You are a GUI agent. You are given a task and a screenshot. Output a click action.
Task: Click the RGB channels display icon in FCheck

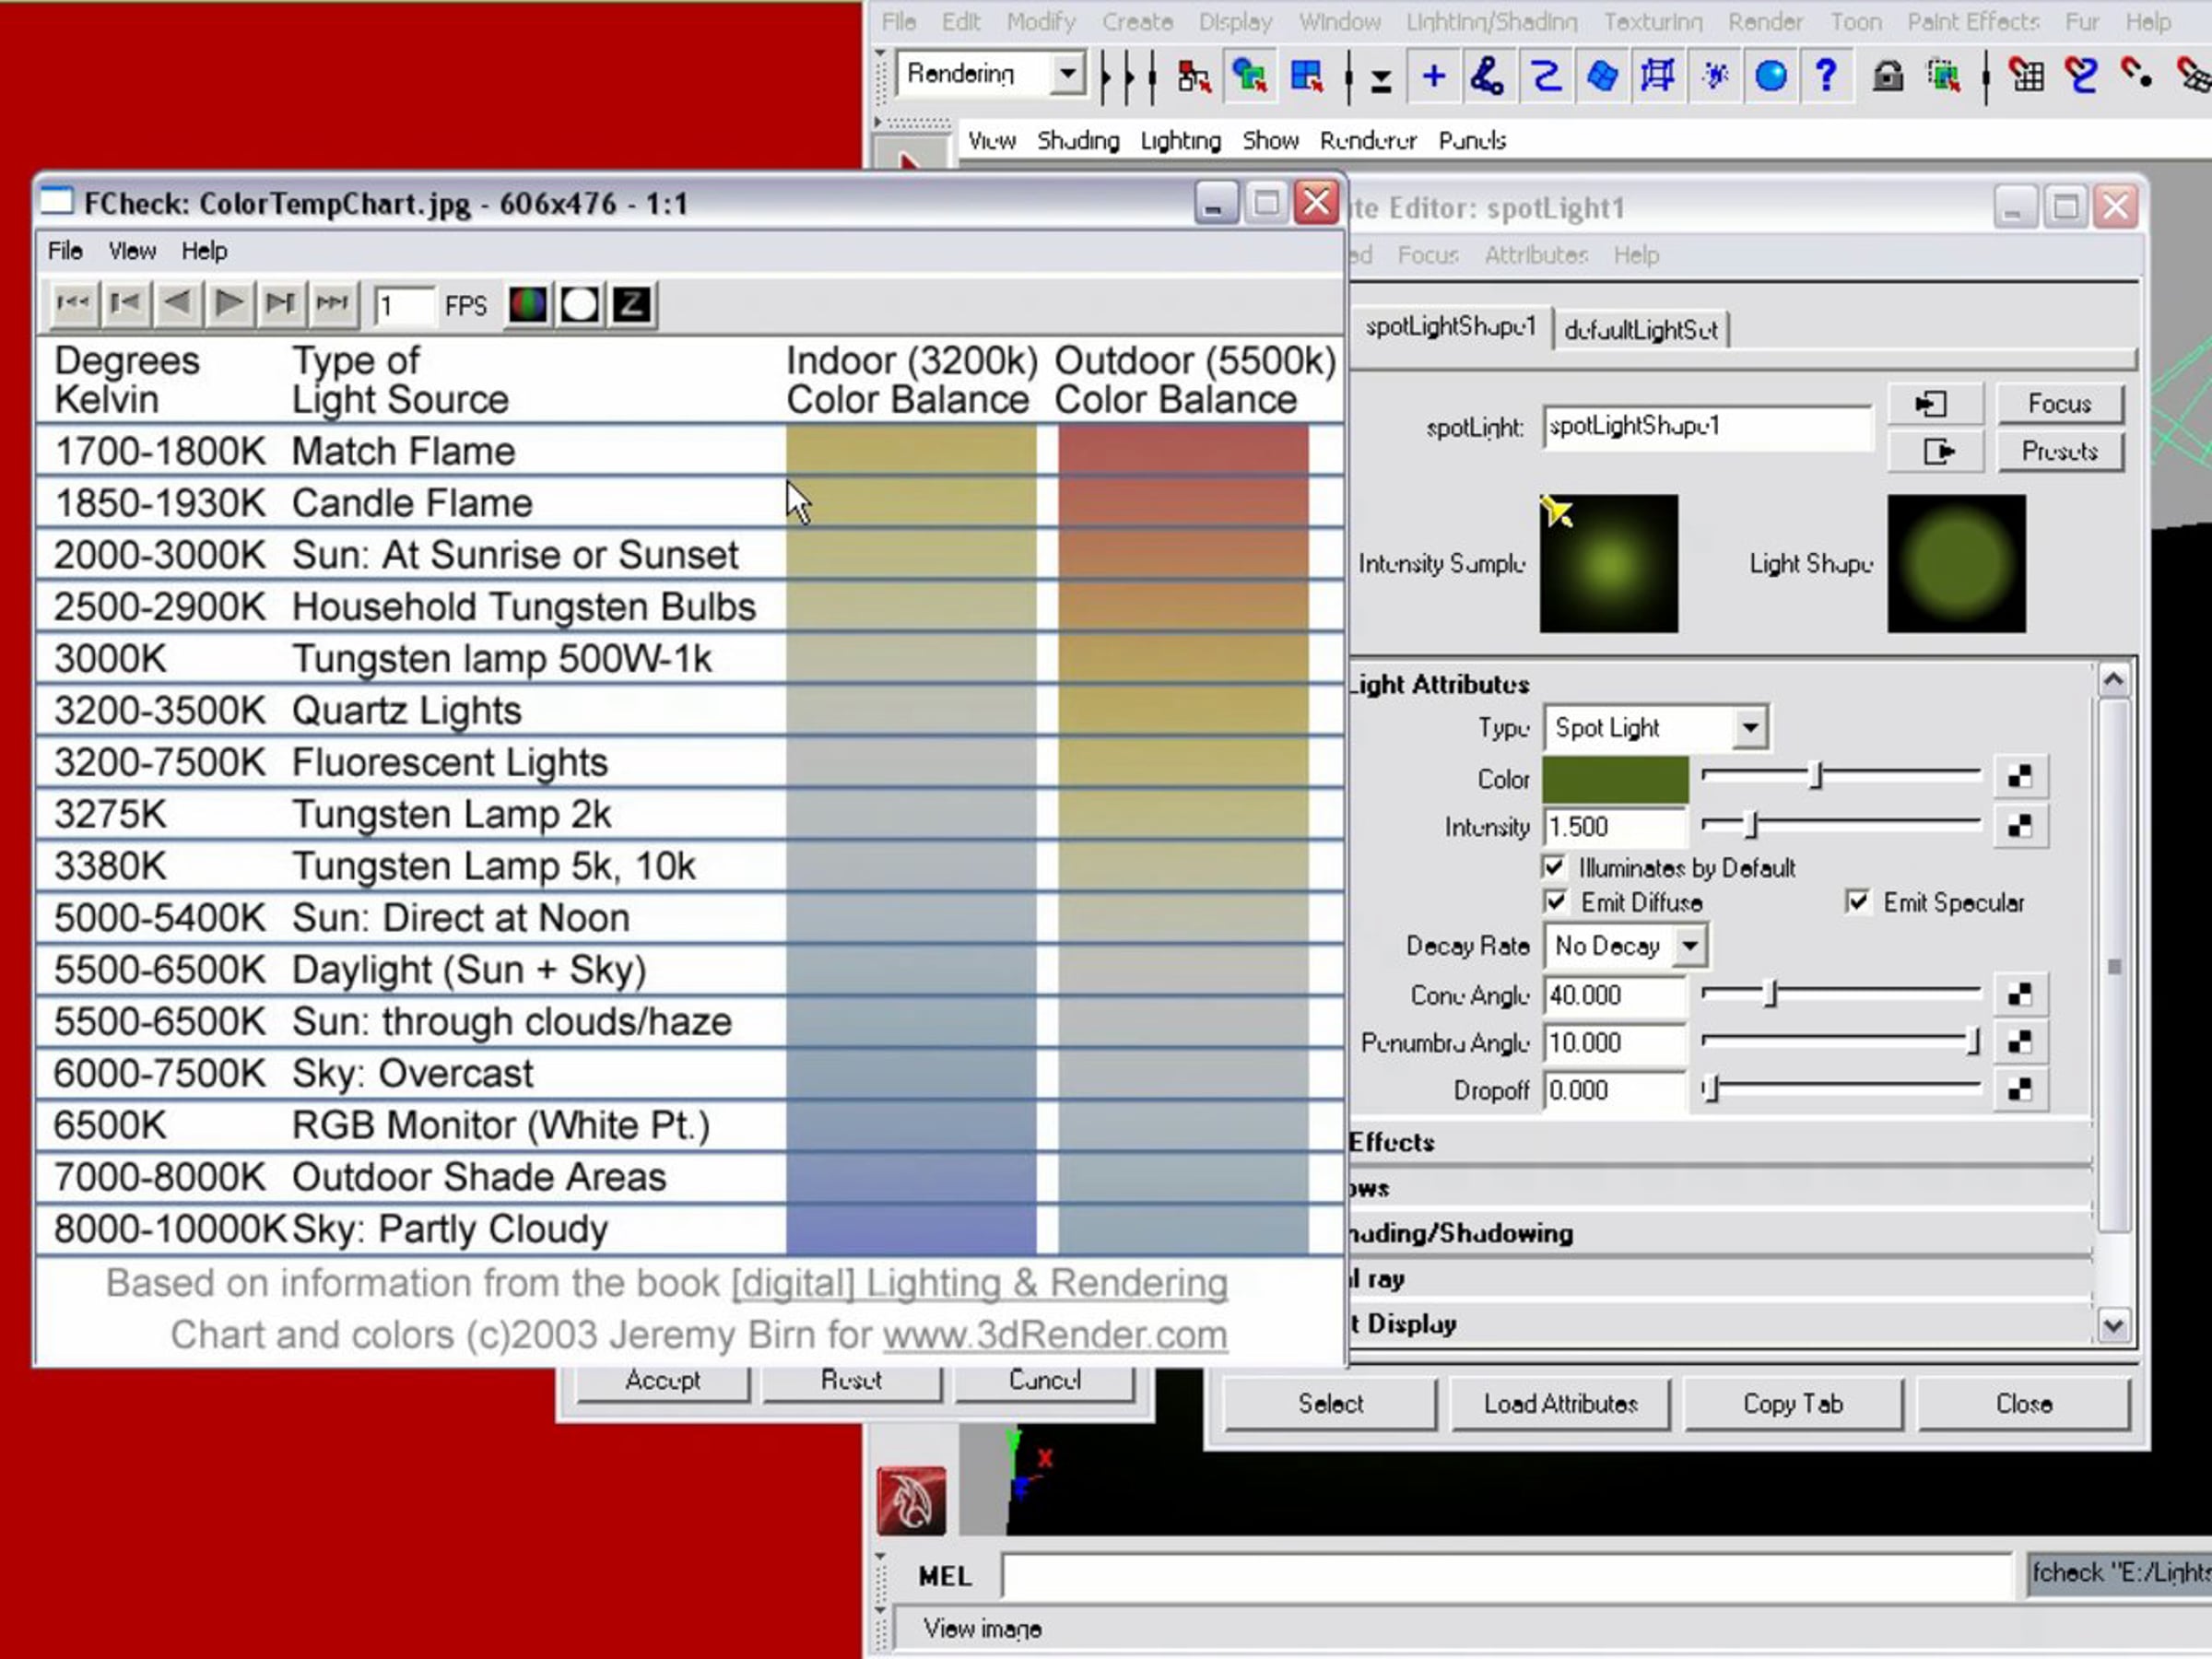tap(528, 304)
